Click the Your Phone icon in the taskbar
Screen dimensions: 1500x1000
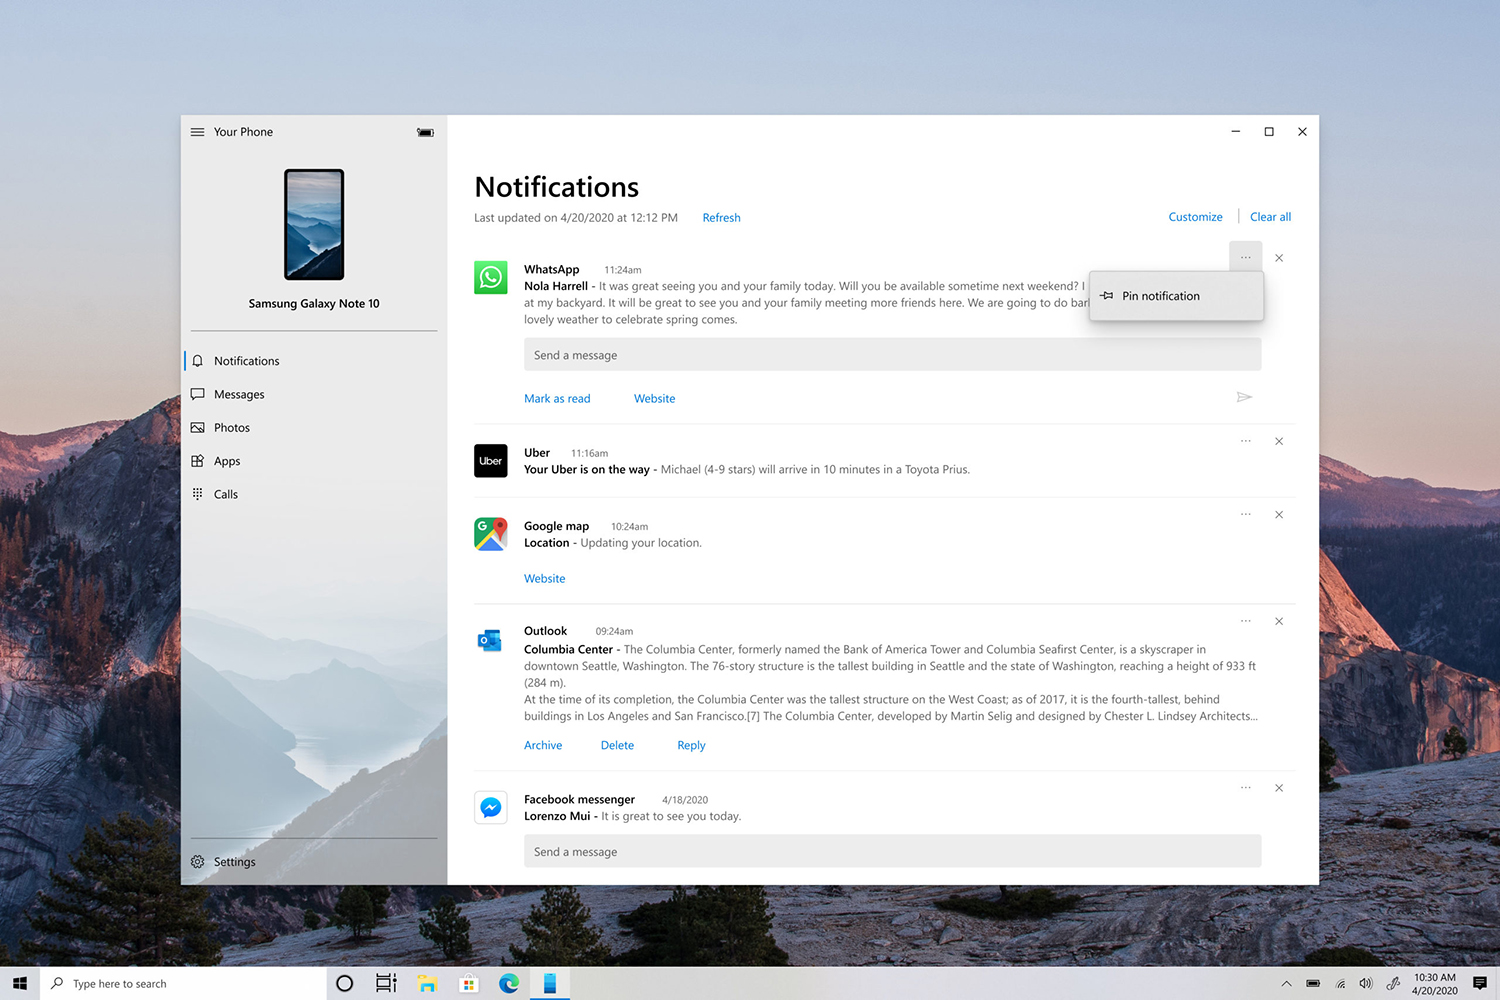(x=550, y=983)
